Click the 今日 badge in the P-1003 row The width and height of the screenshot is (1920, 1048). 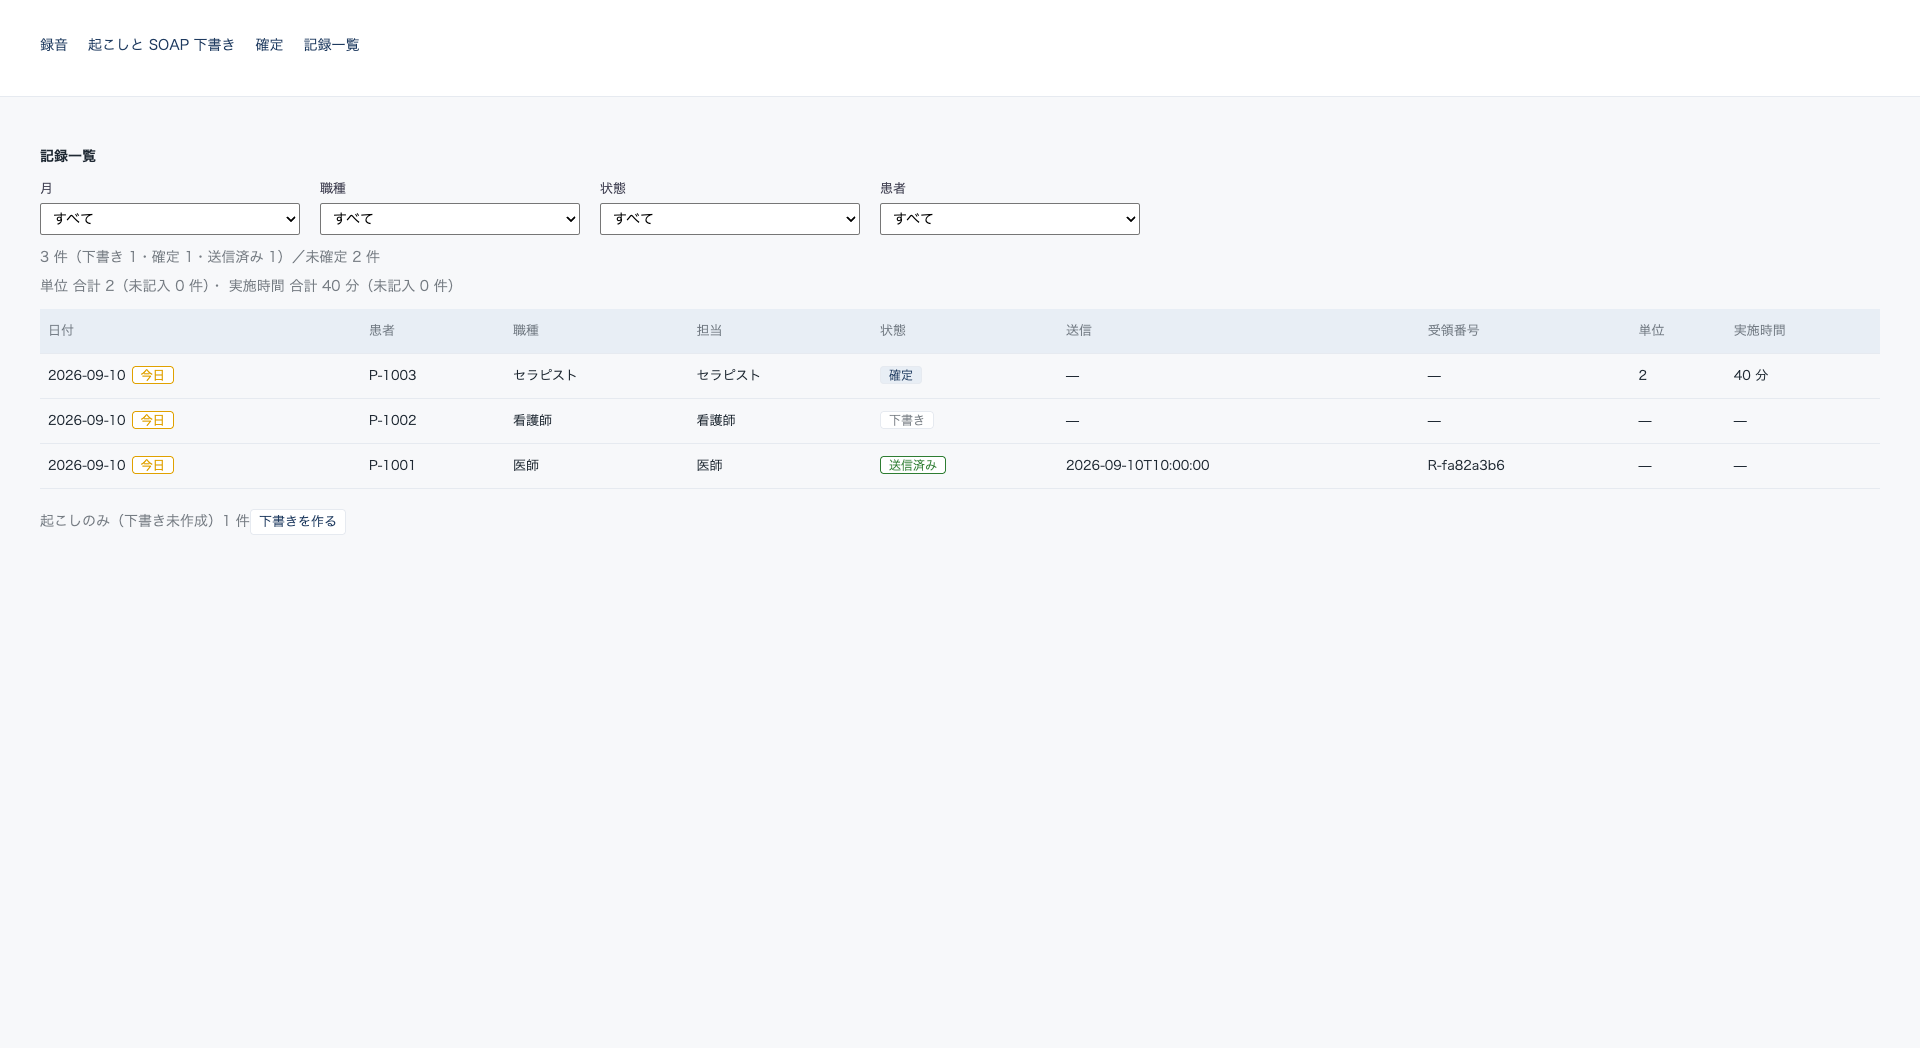[x=153, y=375]
